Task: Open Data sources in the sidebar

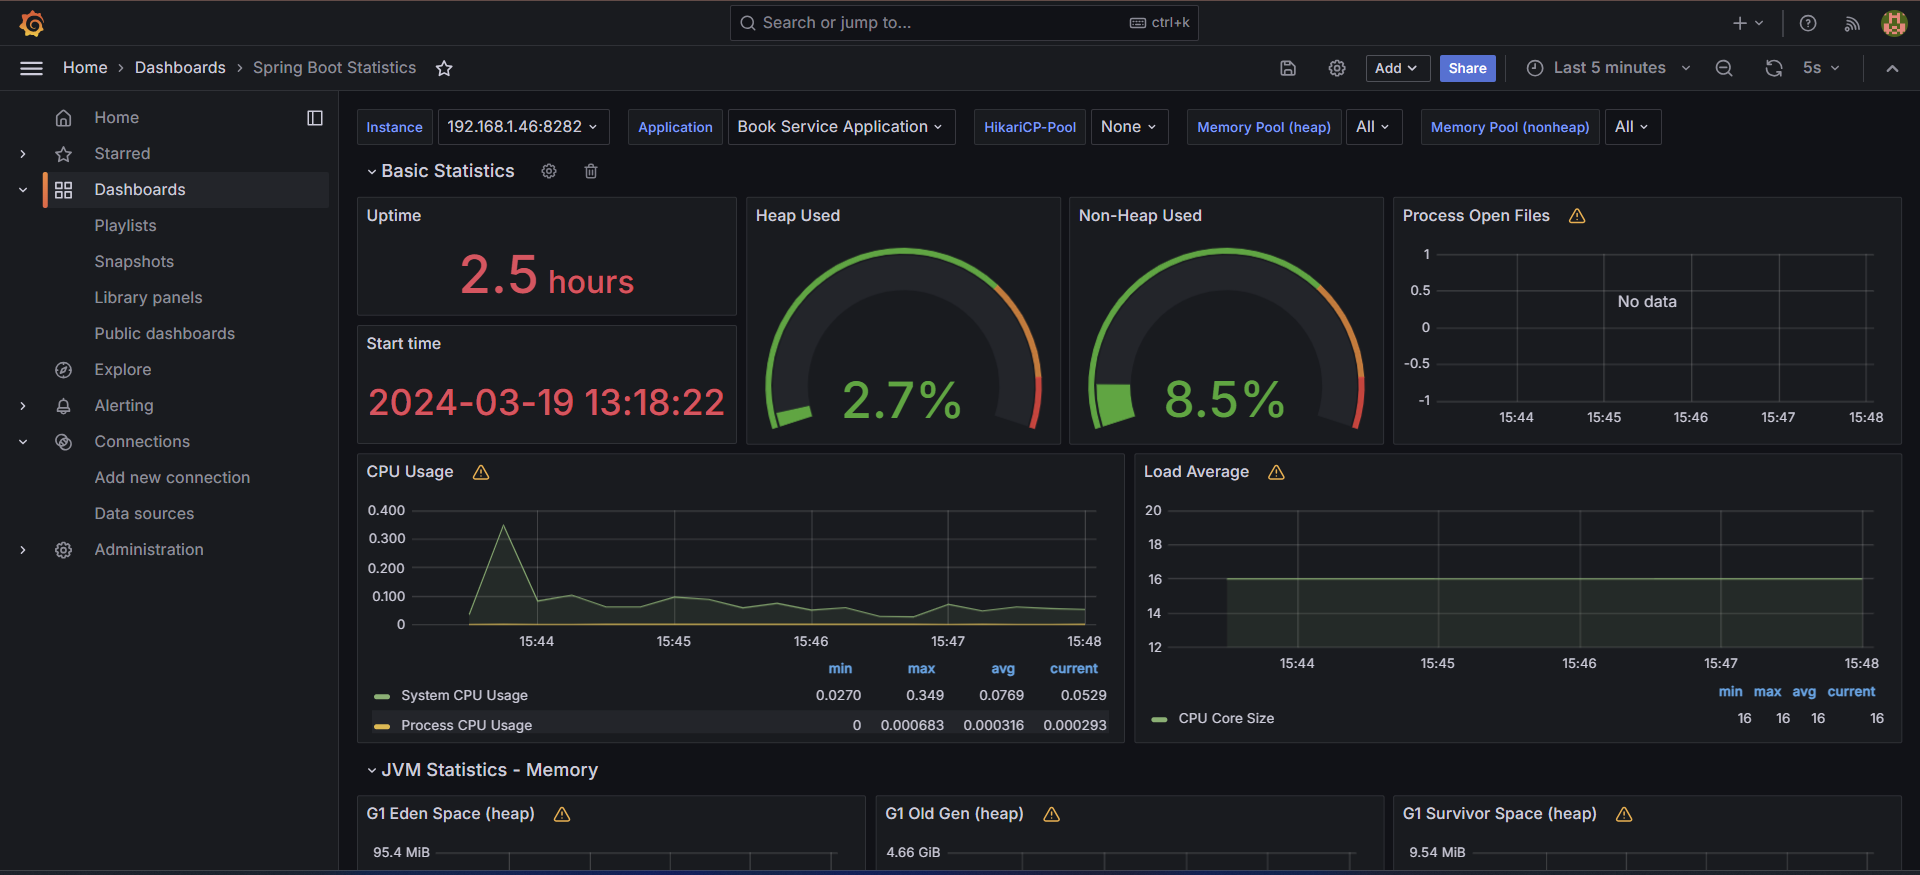Action: 144,514
